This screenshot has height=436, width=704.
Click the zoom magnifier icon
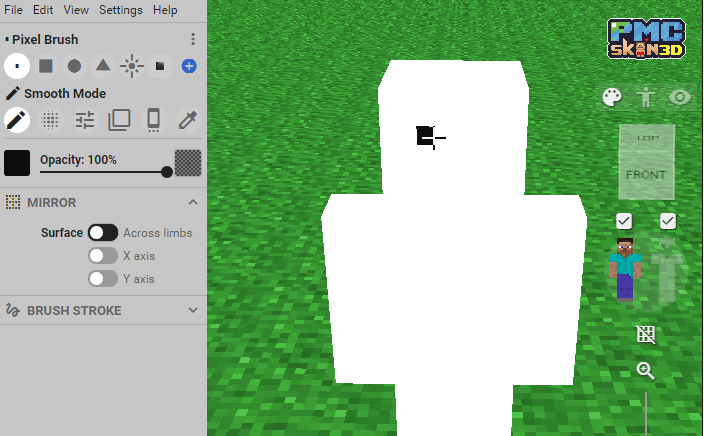[645, 370]
